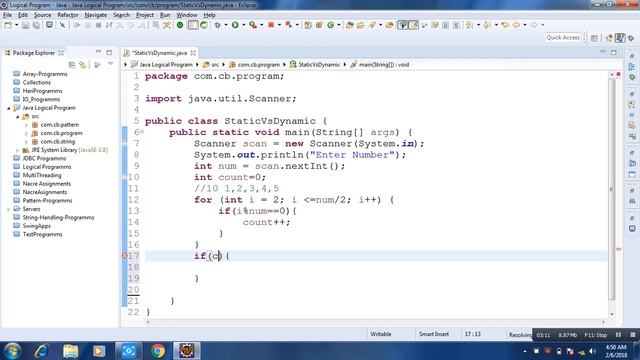This screenshot has width=640, height=360.
Task: Click the New file toolbar icon
Action: (8, 25)
